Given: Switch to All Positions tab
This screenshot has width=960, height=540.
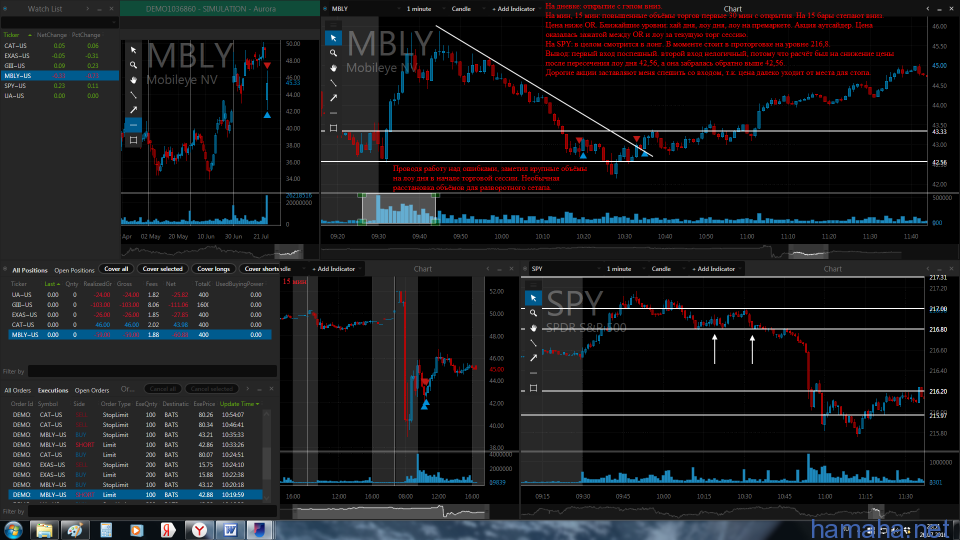Looking at the screenshot, I should (29, 270).
